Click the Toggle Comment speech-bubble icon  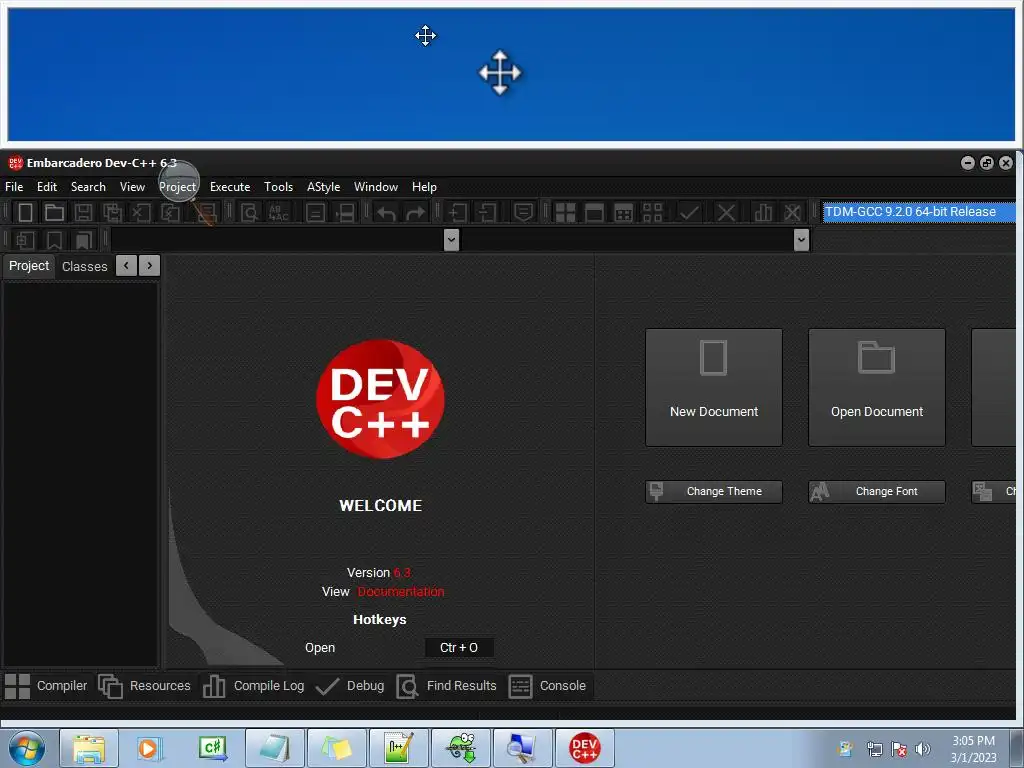coord(524,212)
